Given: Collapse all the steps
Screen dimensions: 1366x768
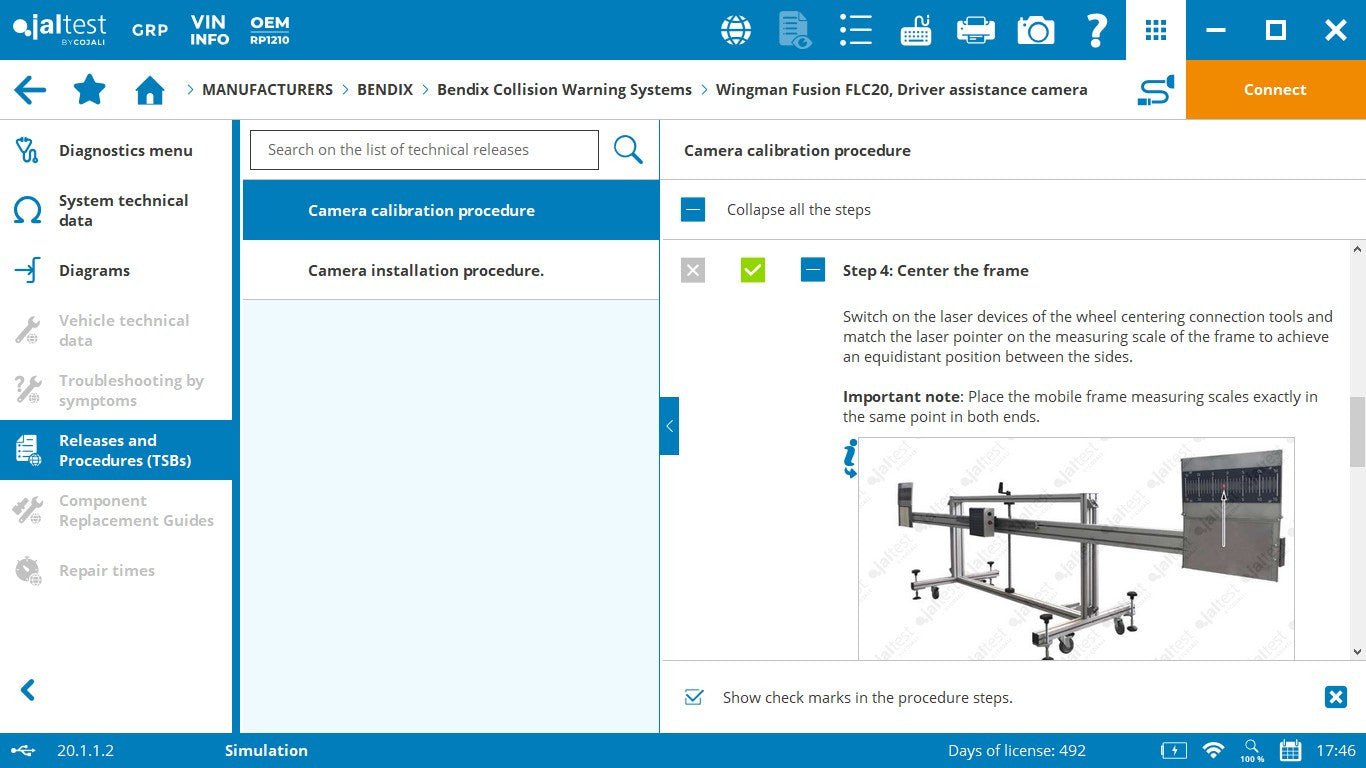Looking at the screenshot, I should tap(693, 210).
